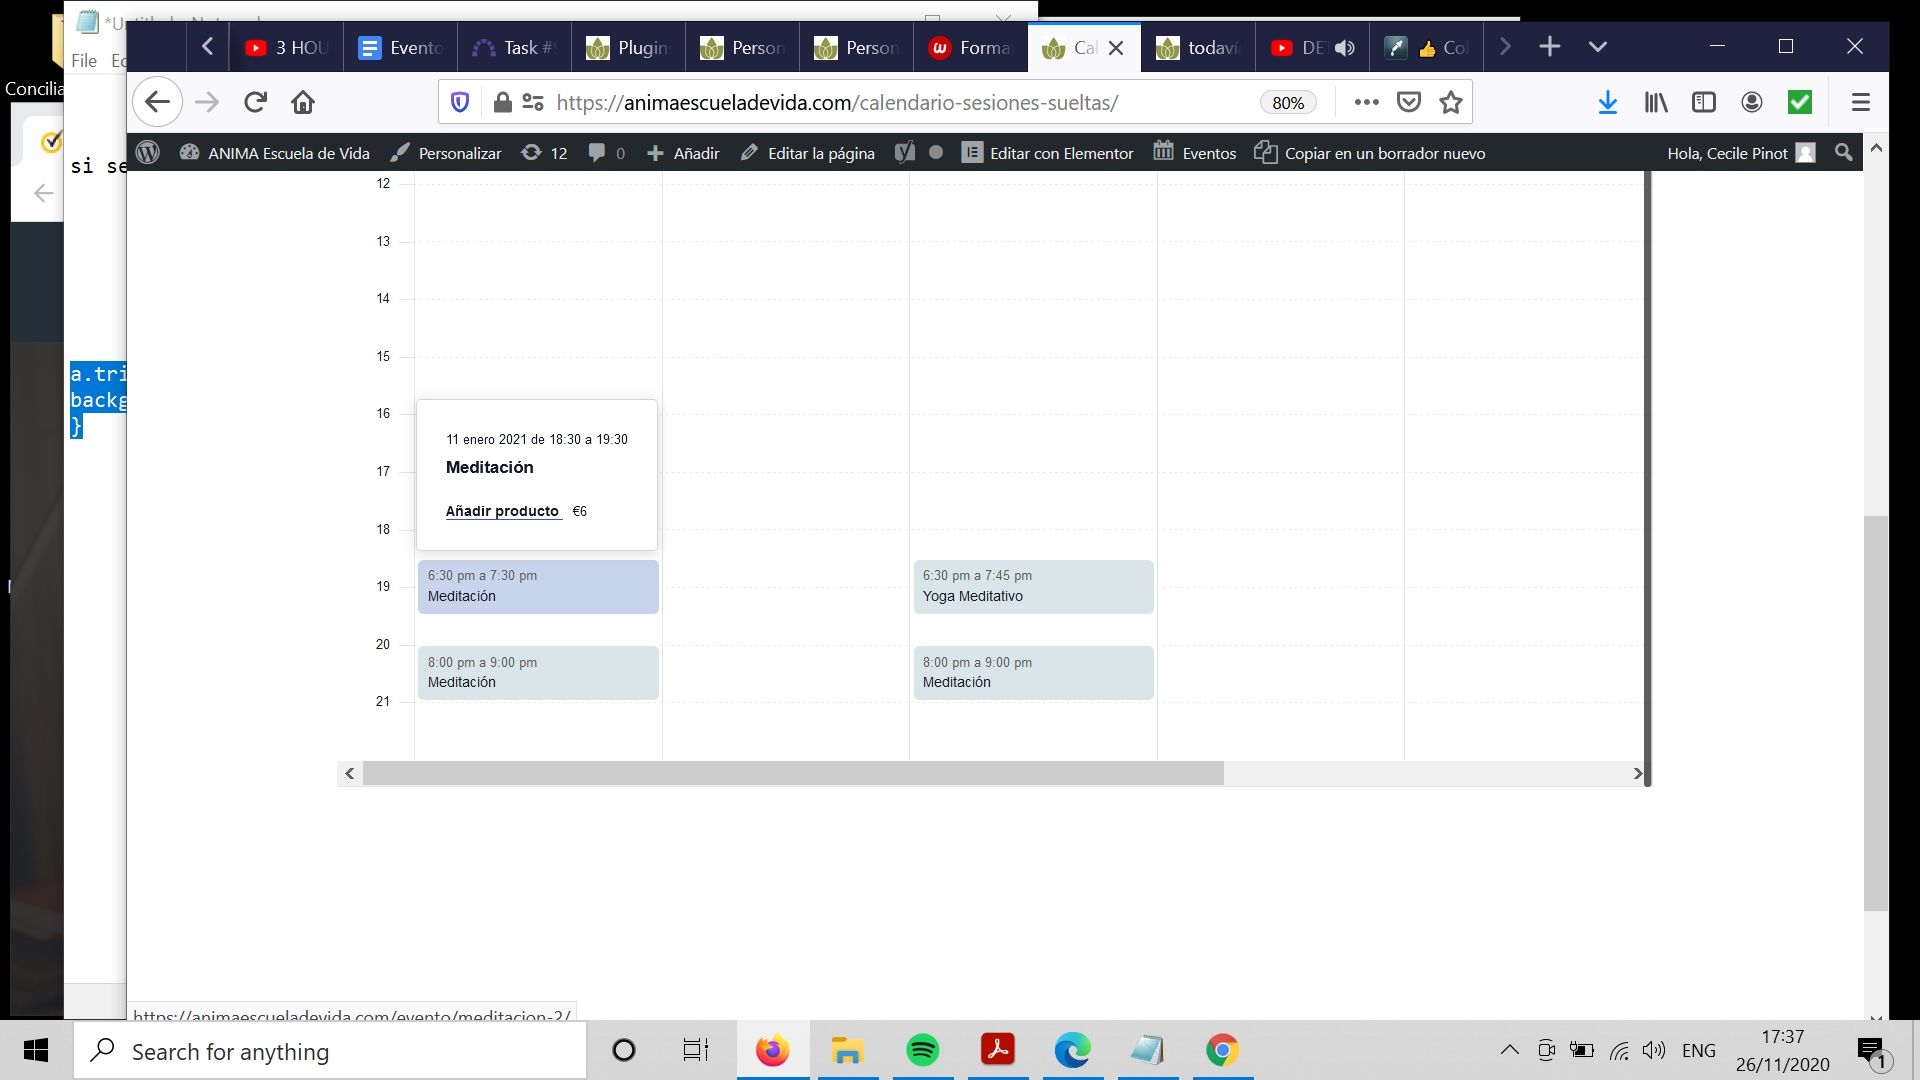Image resolution: width=1920 pixels, height=1080 pixels.
Task: Open tracking protection shield icon
Action: (460, 102)
